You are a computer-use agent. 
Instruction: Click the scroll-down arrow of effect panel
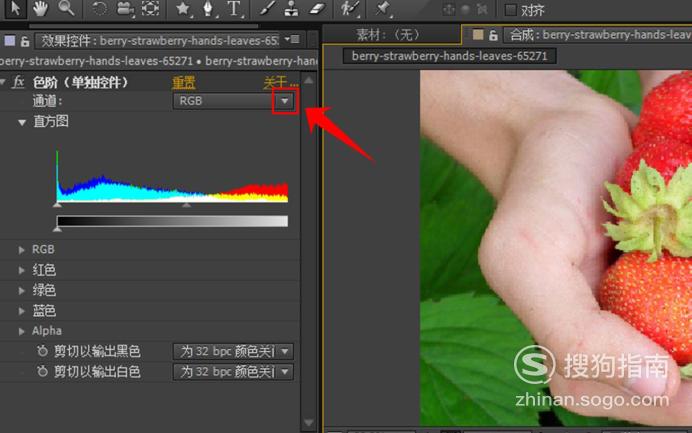(x=309, y=423)
